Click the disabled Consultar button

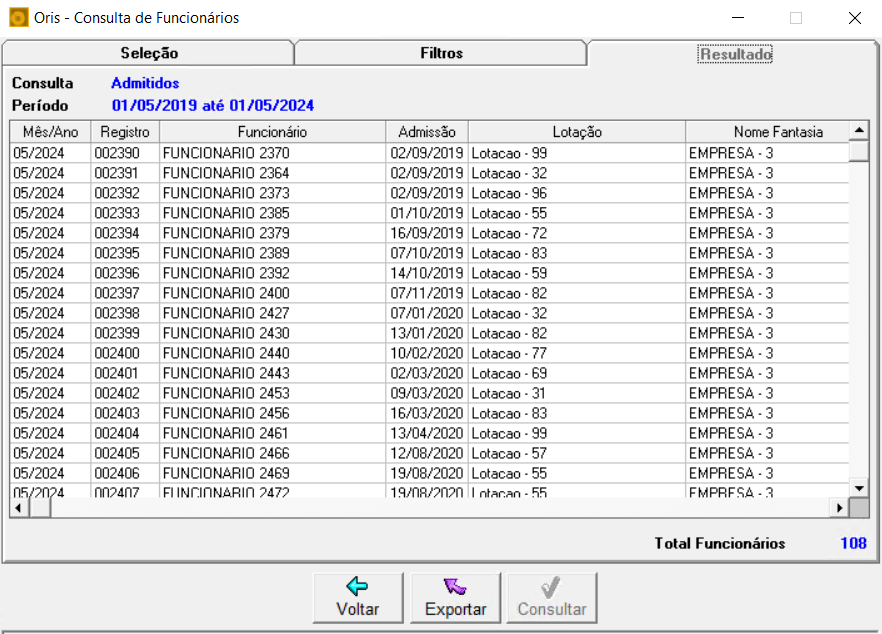(x=552, y=597)
